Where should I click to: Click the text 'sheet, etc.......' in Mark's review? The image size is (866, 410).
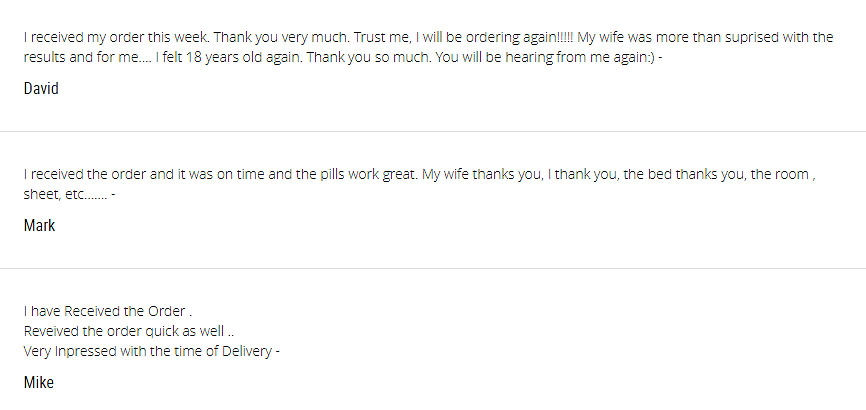coord(65,194)
